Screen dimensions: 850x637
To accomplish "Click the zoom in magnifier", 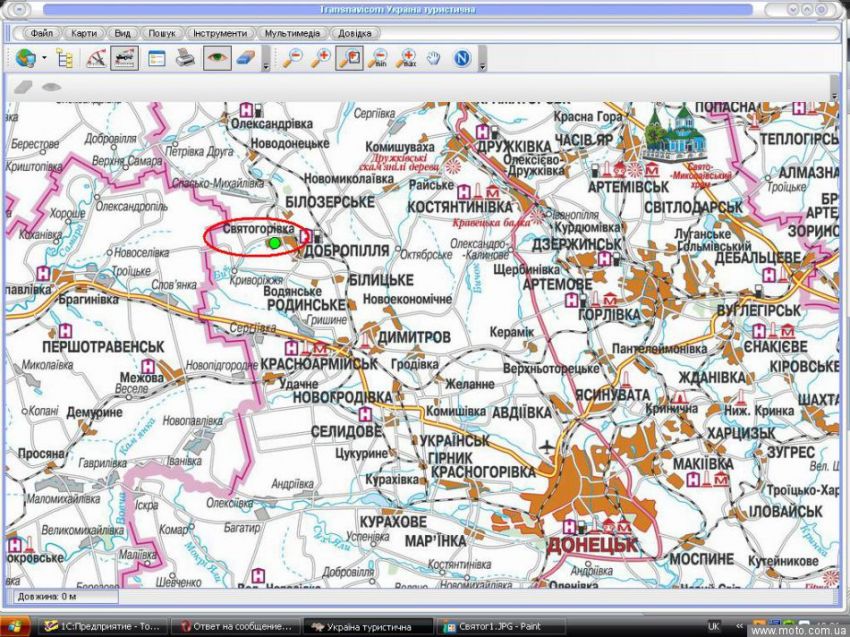I will click(321, 58).
